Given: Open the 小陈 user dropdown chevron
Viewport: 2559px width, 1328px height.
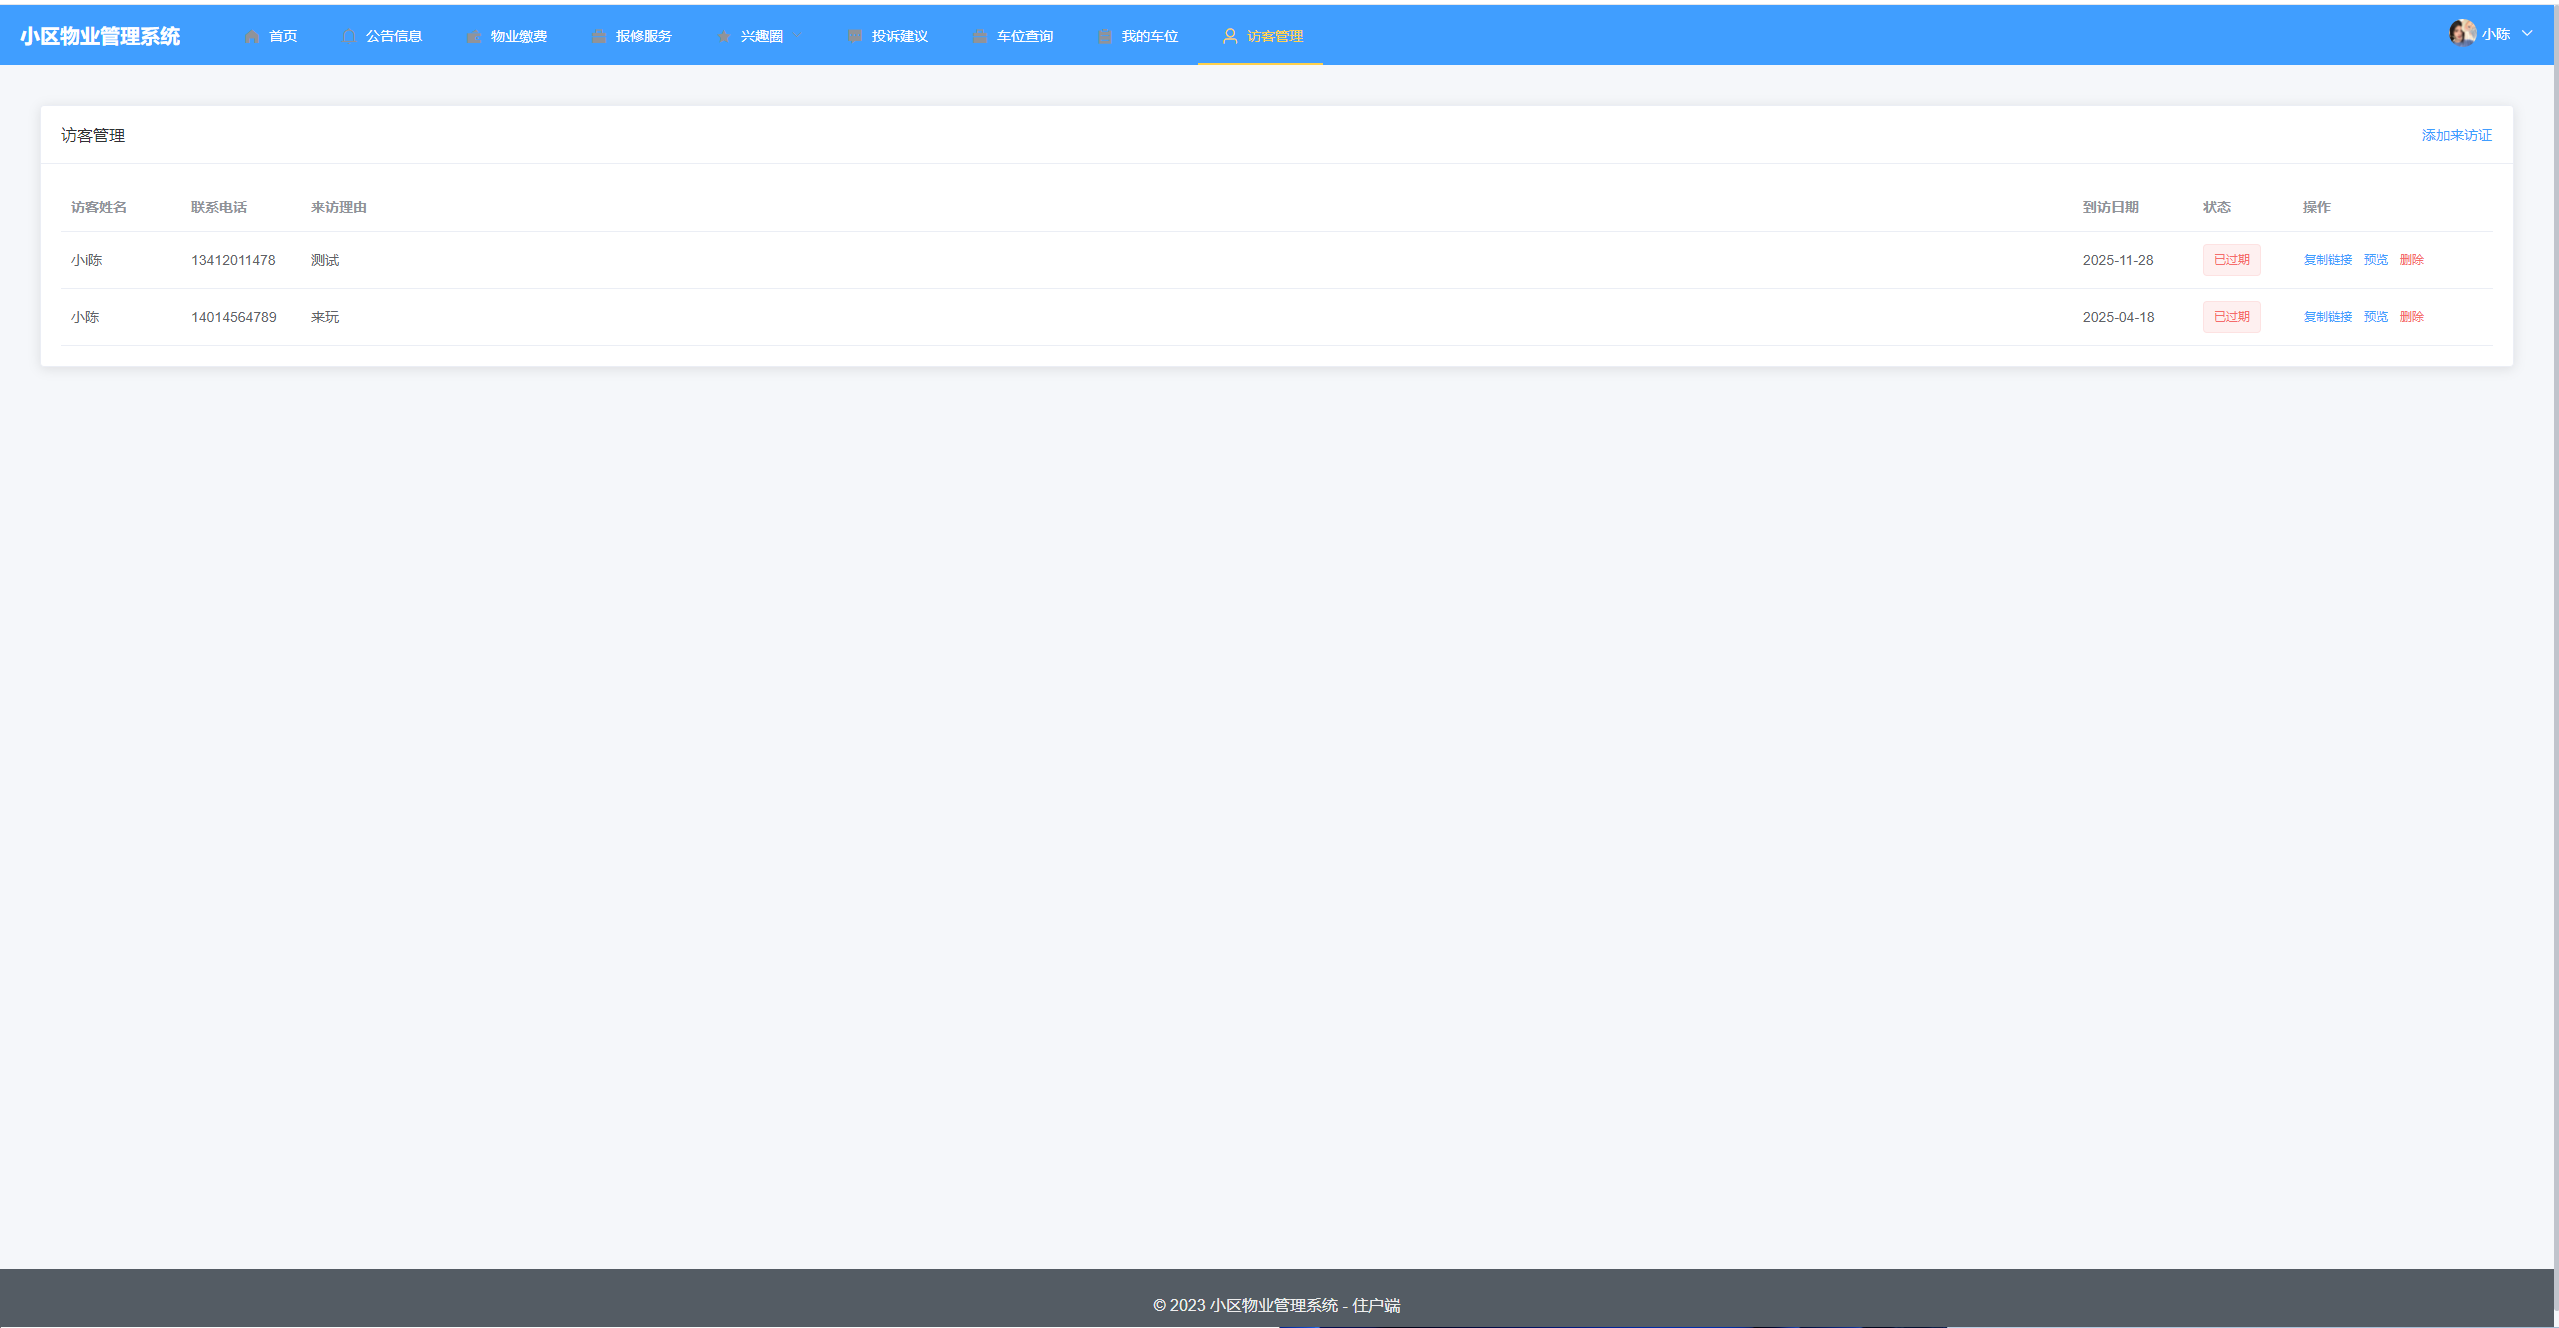Looking at the screenshot, I should (2527, 33).
